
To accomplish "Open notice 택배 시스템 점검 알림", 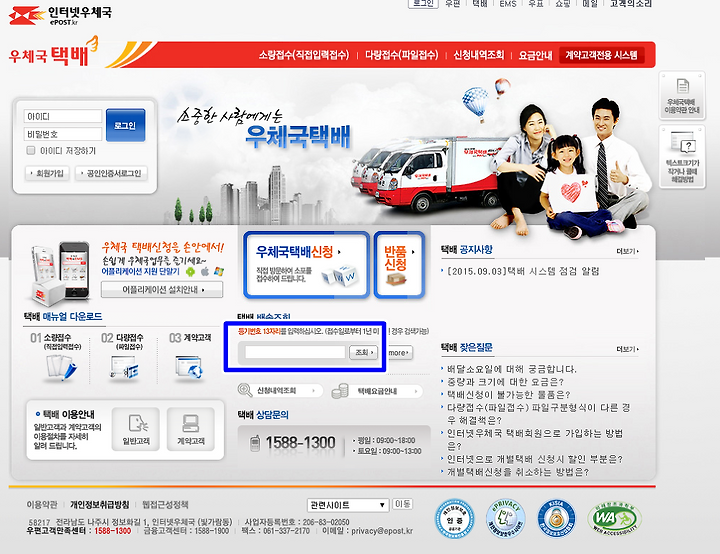I will tap(523, 271).
